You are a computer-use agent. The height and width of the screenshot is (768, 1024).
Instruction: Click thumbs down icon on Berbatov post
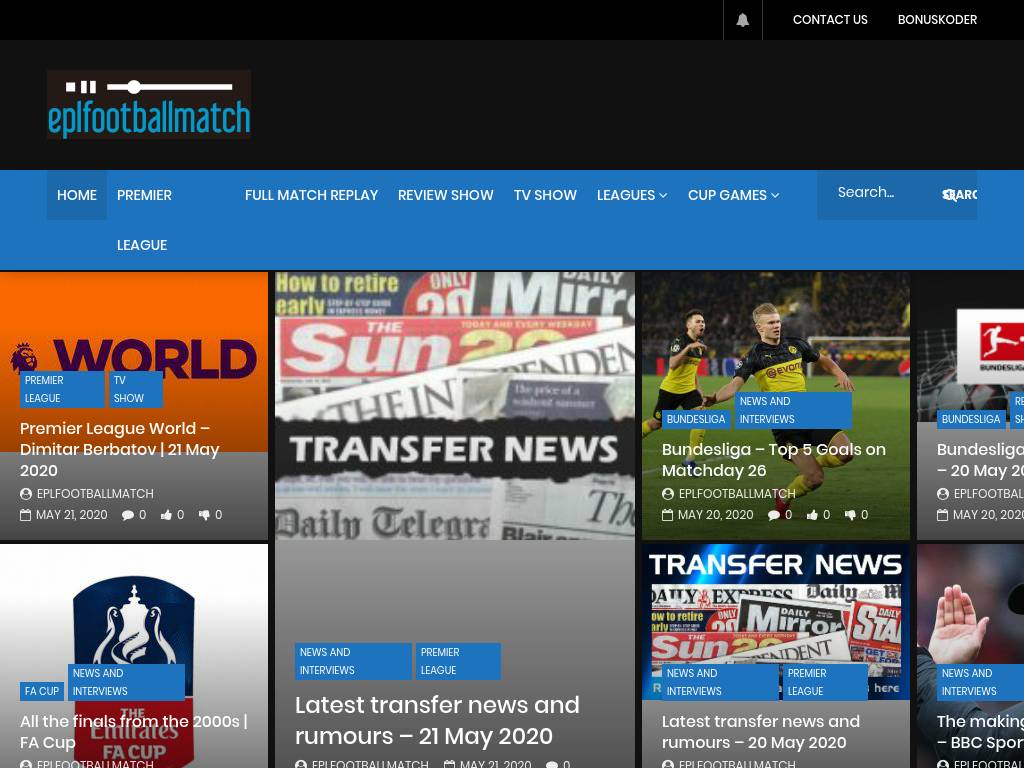(x=204, y=515)
